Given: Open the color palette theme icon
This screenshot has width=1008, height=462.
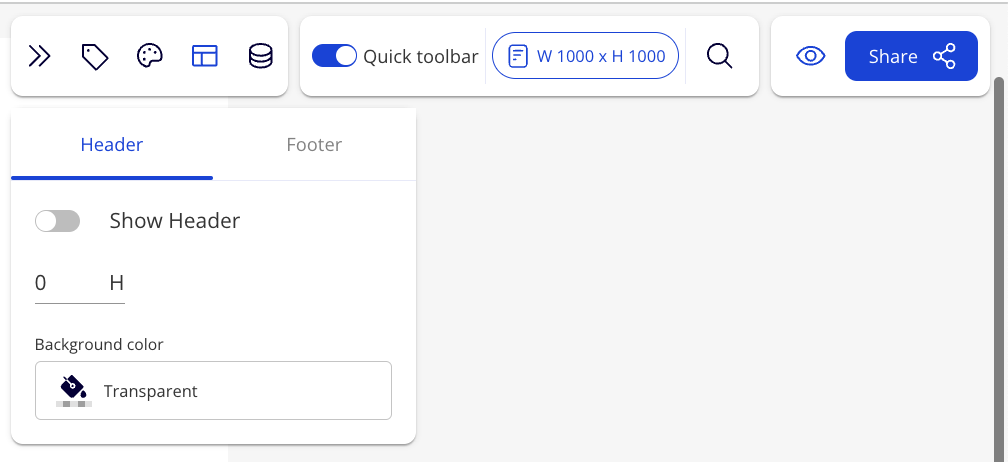Looking at the screenshot, I should pos(150,56).
